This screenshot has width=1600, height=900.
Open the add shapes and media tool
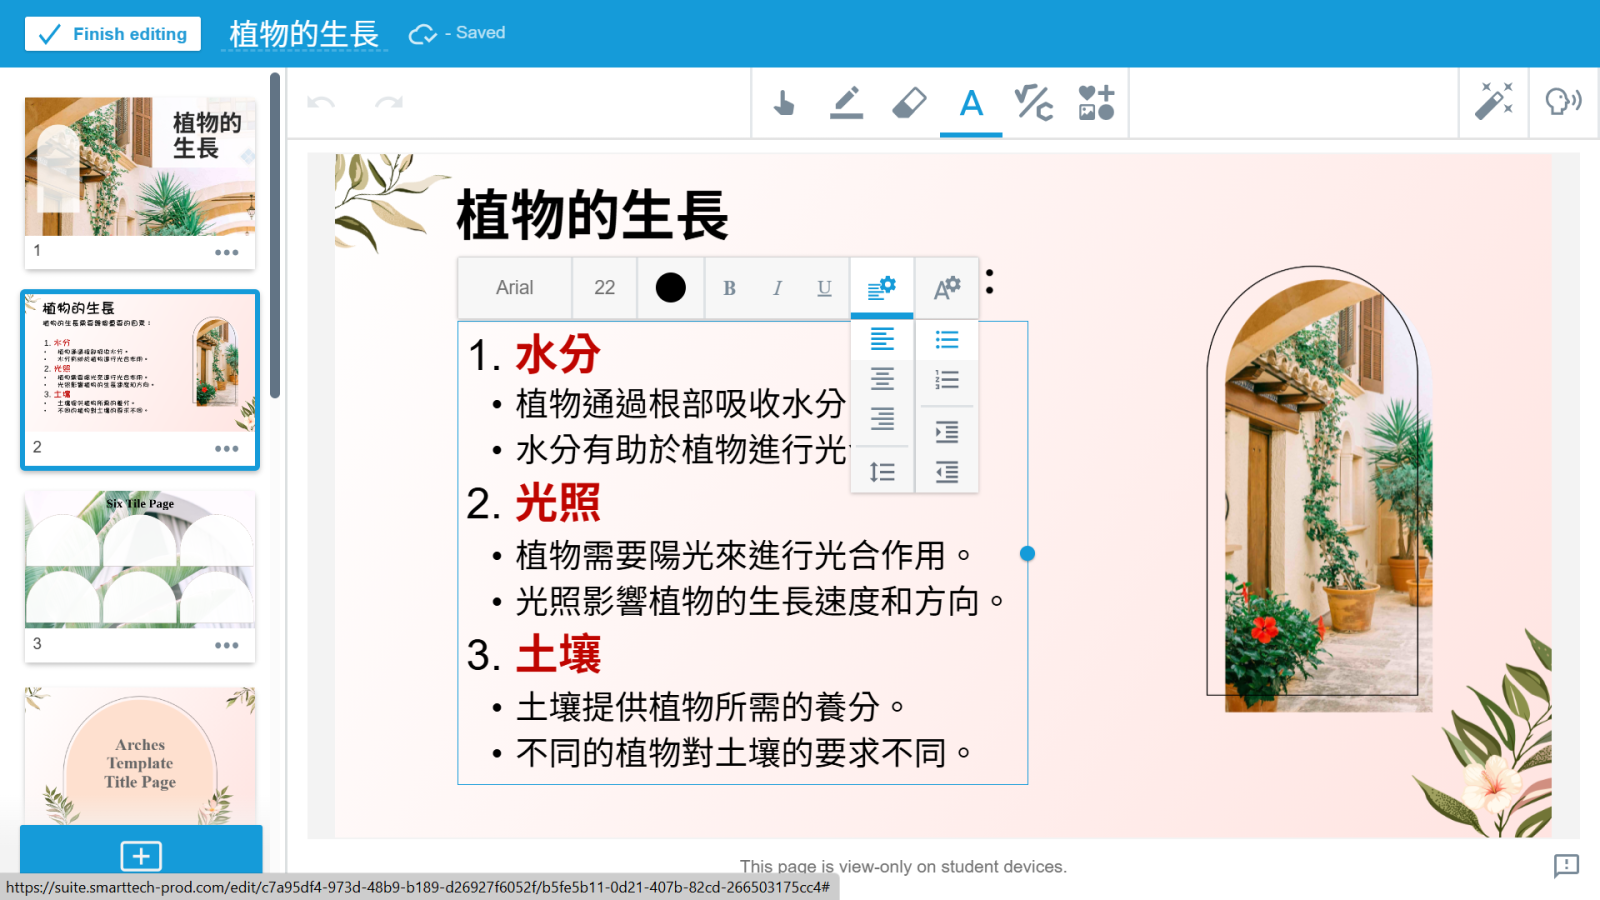click(x=1096, y=103)
